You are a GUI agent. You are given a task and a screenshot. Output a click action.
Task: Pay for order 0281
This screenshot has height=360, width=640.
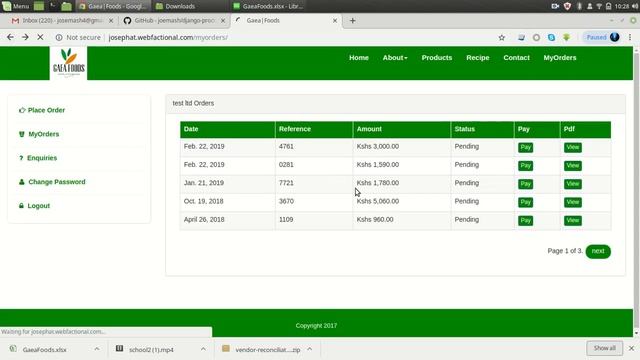click(525, 166)
